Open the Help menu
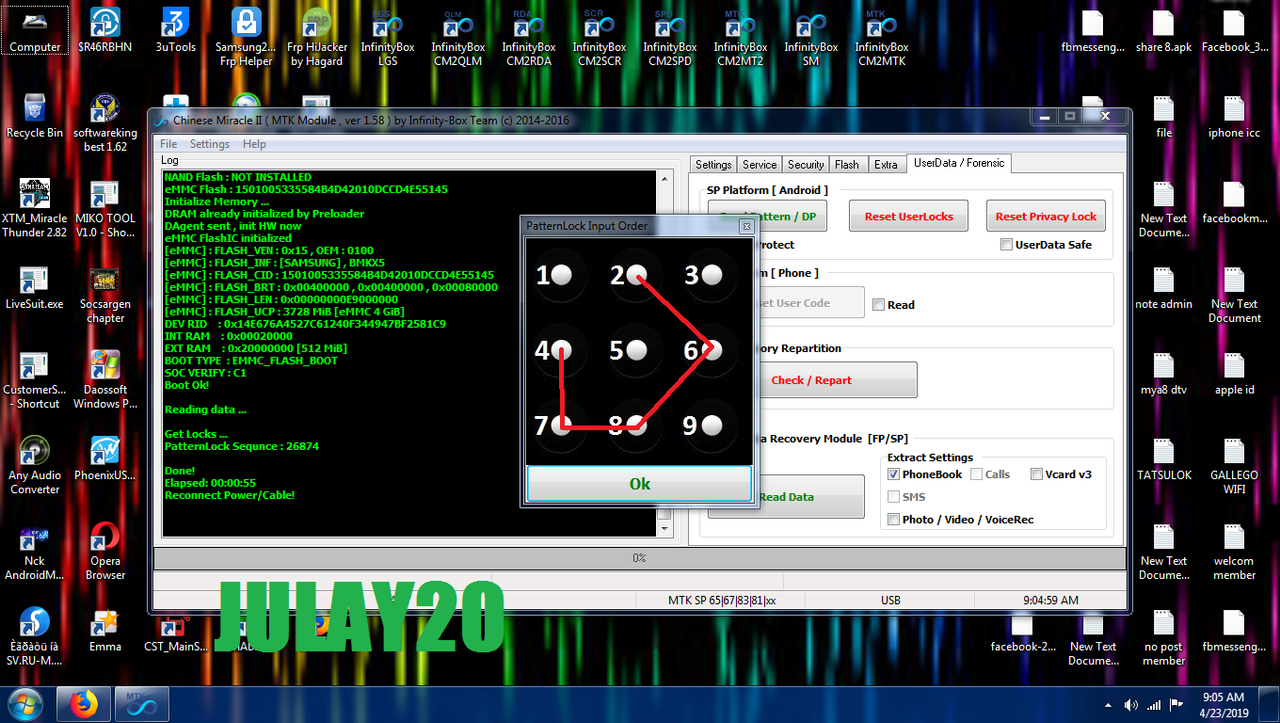The width and height of the screenshot is (1280, 723). (x=255, y=144)
